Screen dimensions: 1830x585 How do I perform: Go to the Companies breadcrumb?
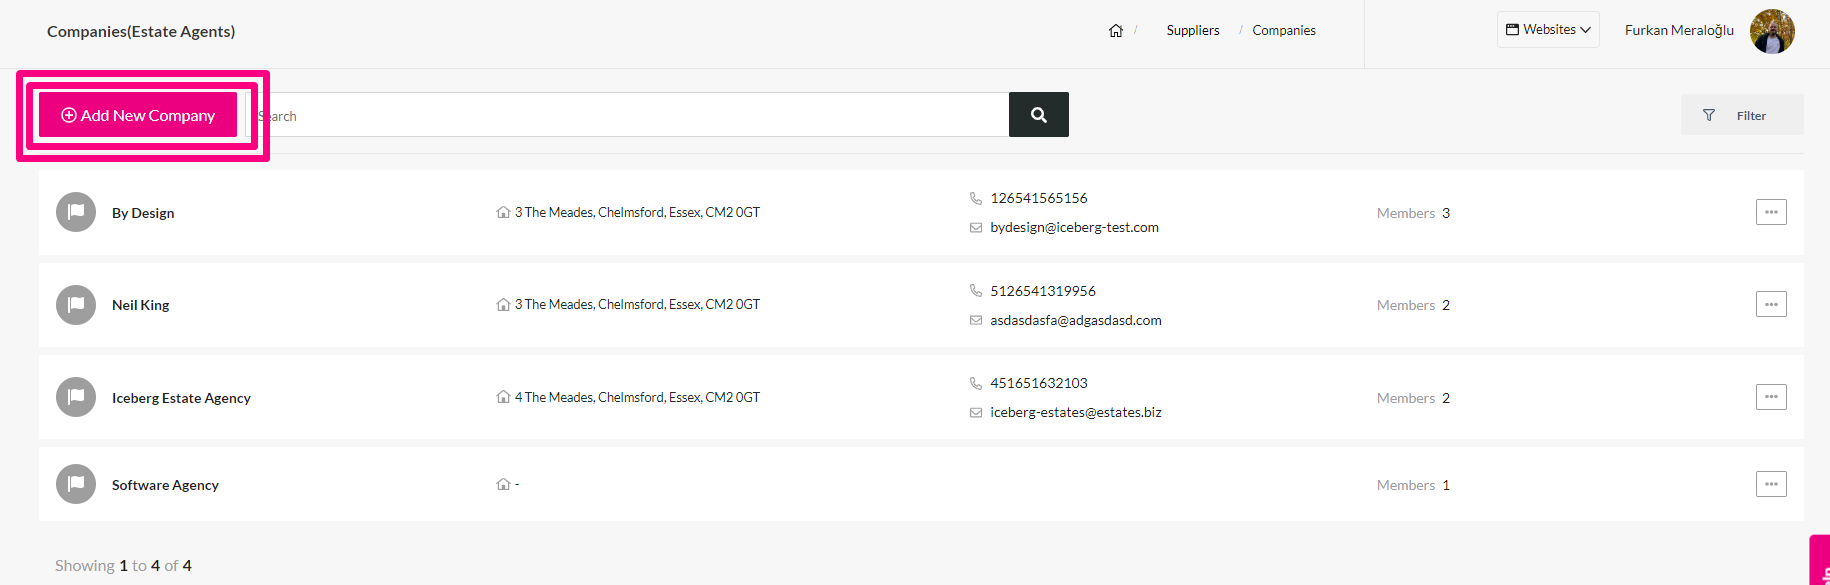click(1284, 31)
